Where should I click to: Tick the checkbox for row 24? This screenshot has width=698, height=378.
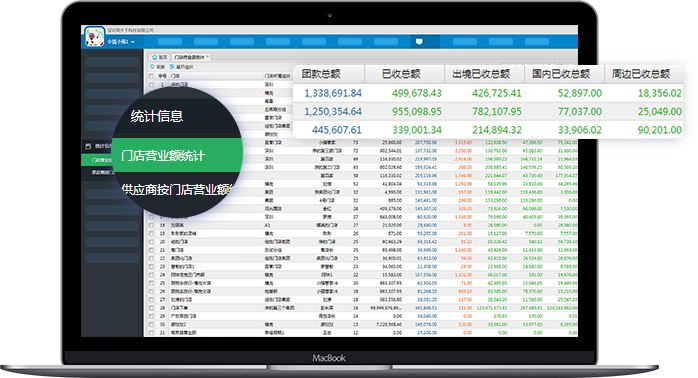coord(151,275)
